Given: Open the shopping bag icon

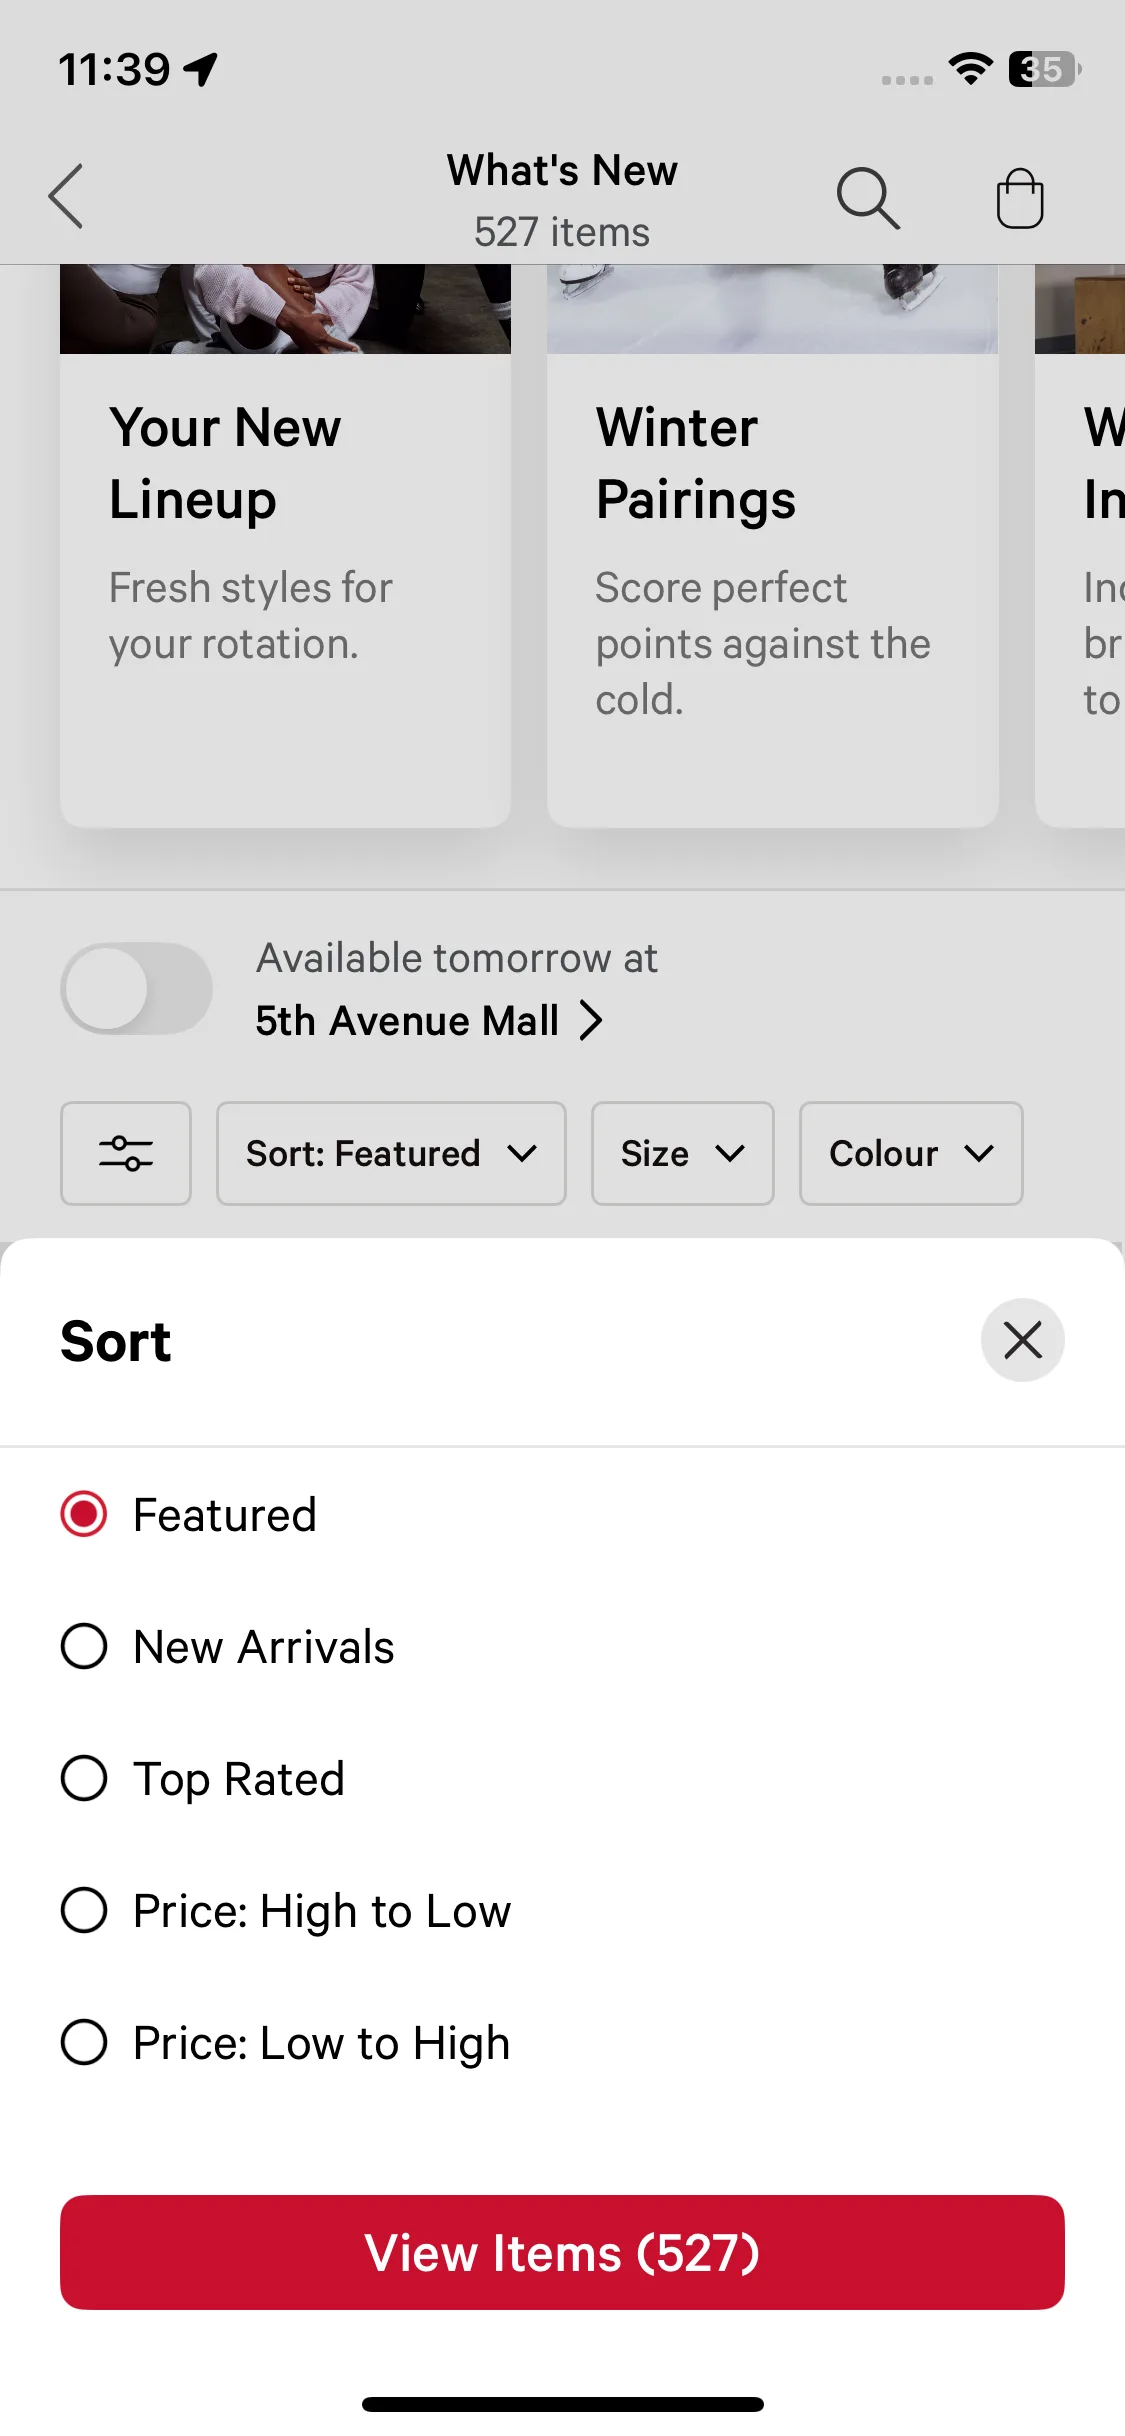Looking at the screenshot, I should [1019, 198].
